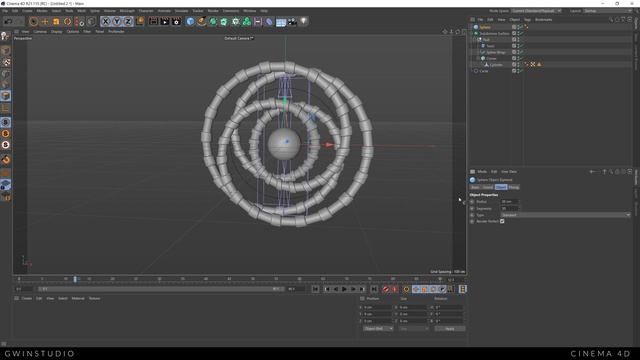Switch to the Basic tab
The width and height of the screenshot is (640, 360).
[x=476, y=187]
